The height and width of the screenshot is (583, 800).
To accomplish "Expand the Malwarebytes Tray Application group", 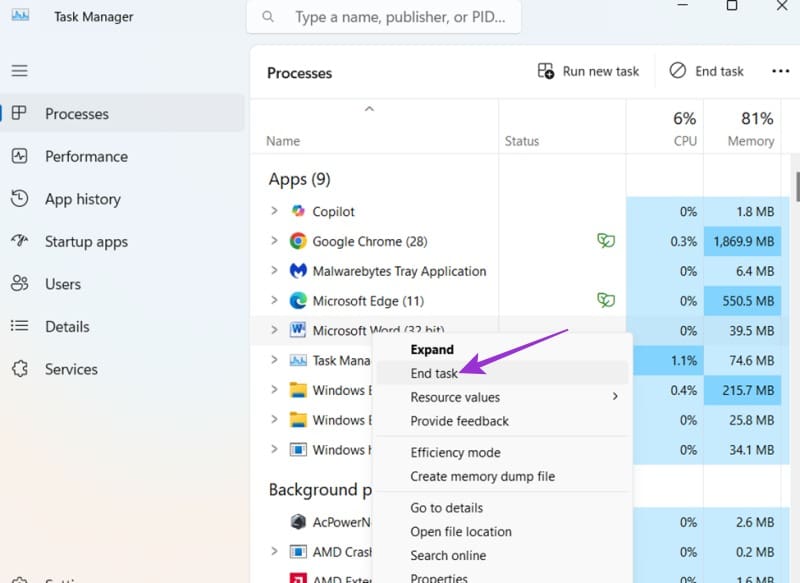I will [x=274, y=270].
